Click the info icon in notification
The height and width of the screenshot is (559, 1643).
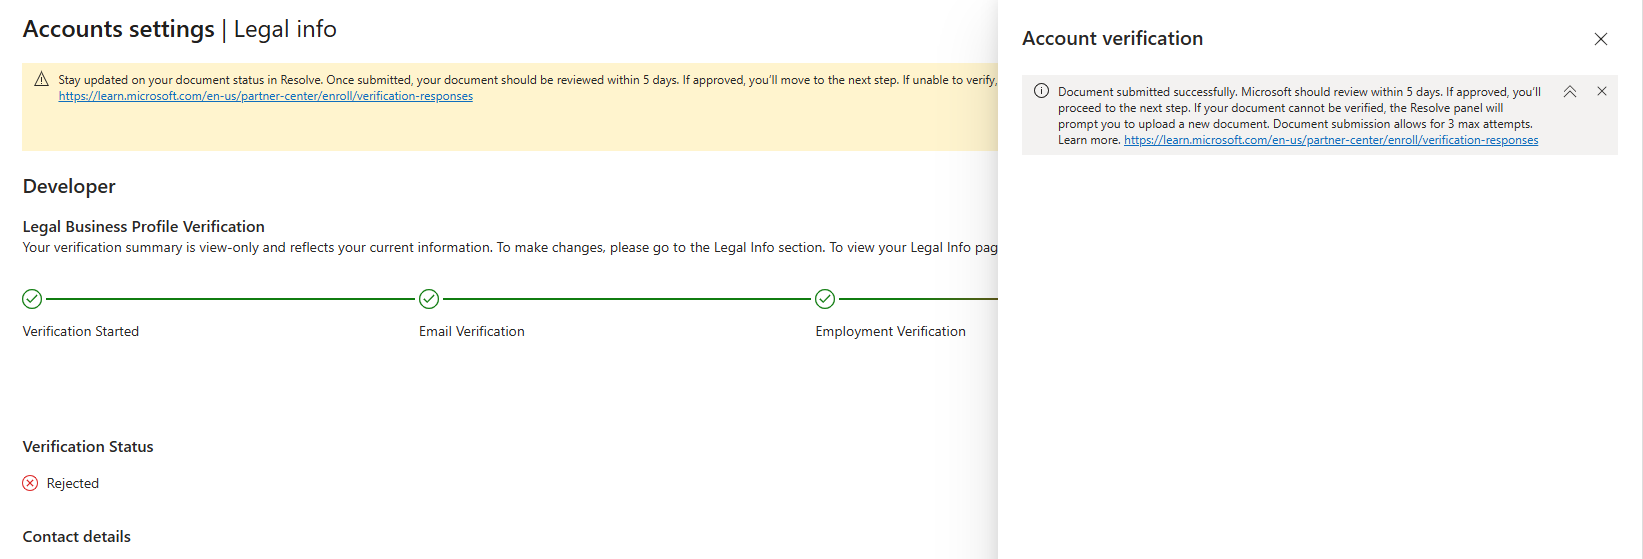click(x=1041, y=91)
